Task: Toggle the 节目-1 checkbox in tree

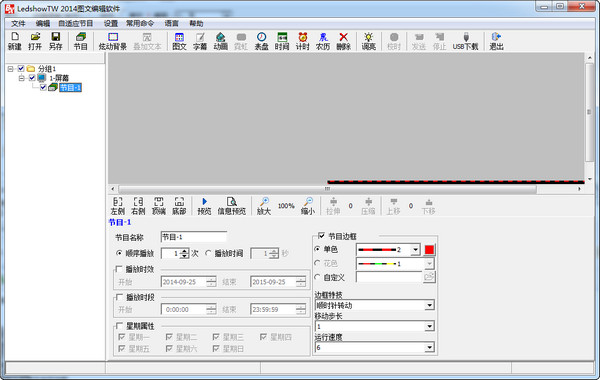Action: 43,88
